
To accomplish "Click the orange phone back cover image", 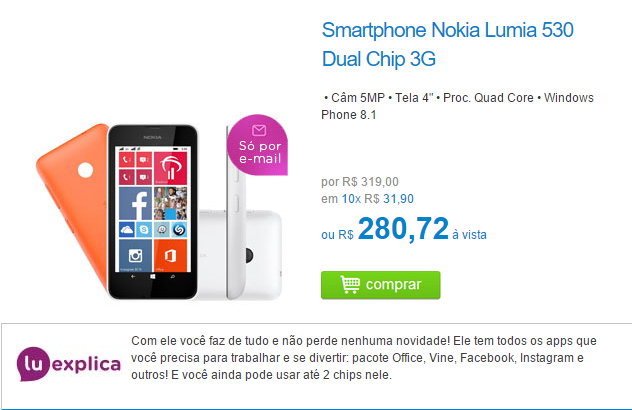I will [x=73, y=204].
